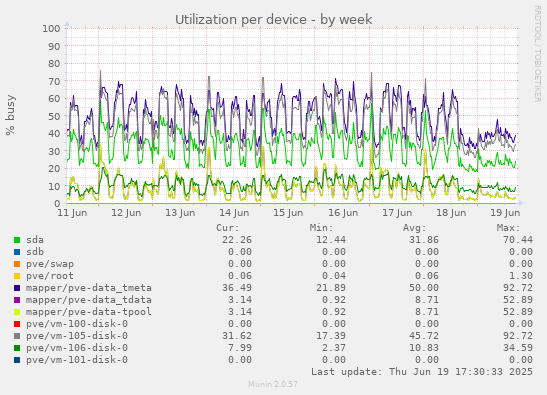
Task: Click vm-105-disk-0 average value 45.72
Action: coord(424,336)
